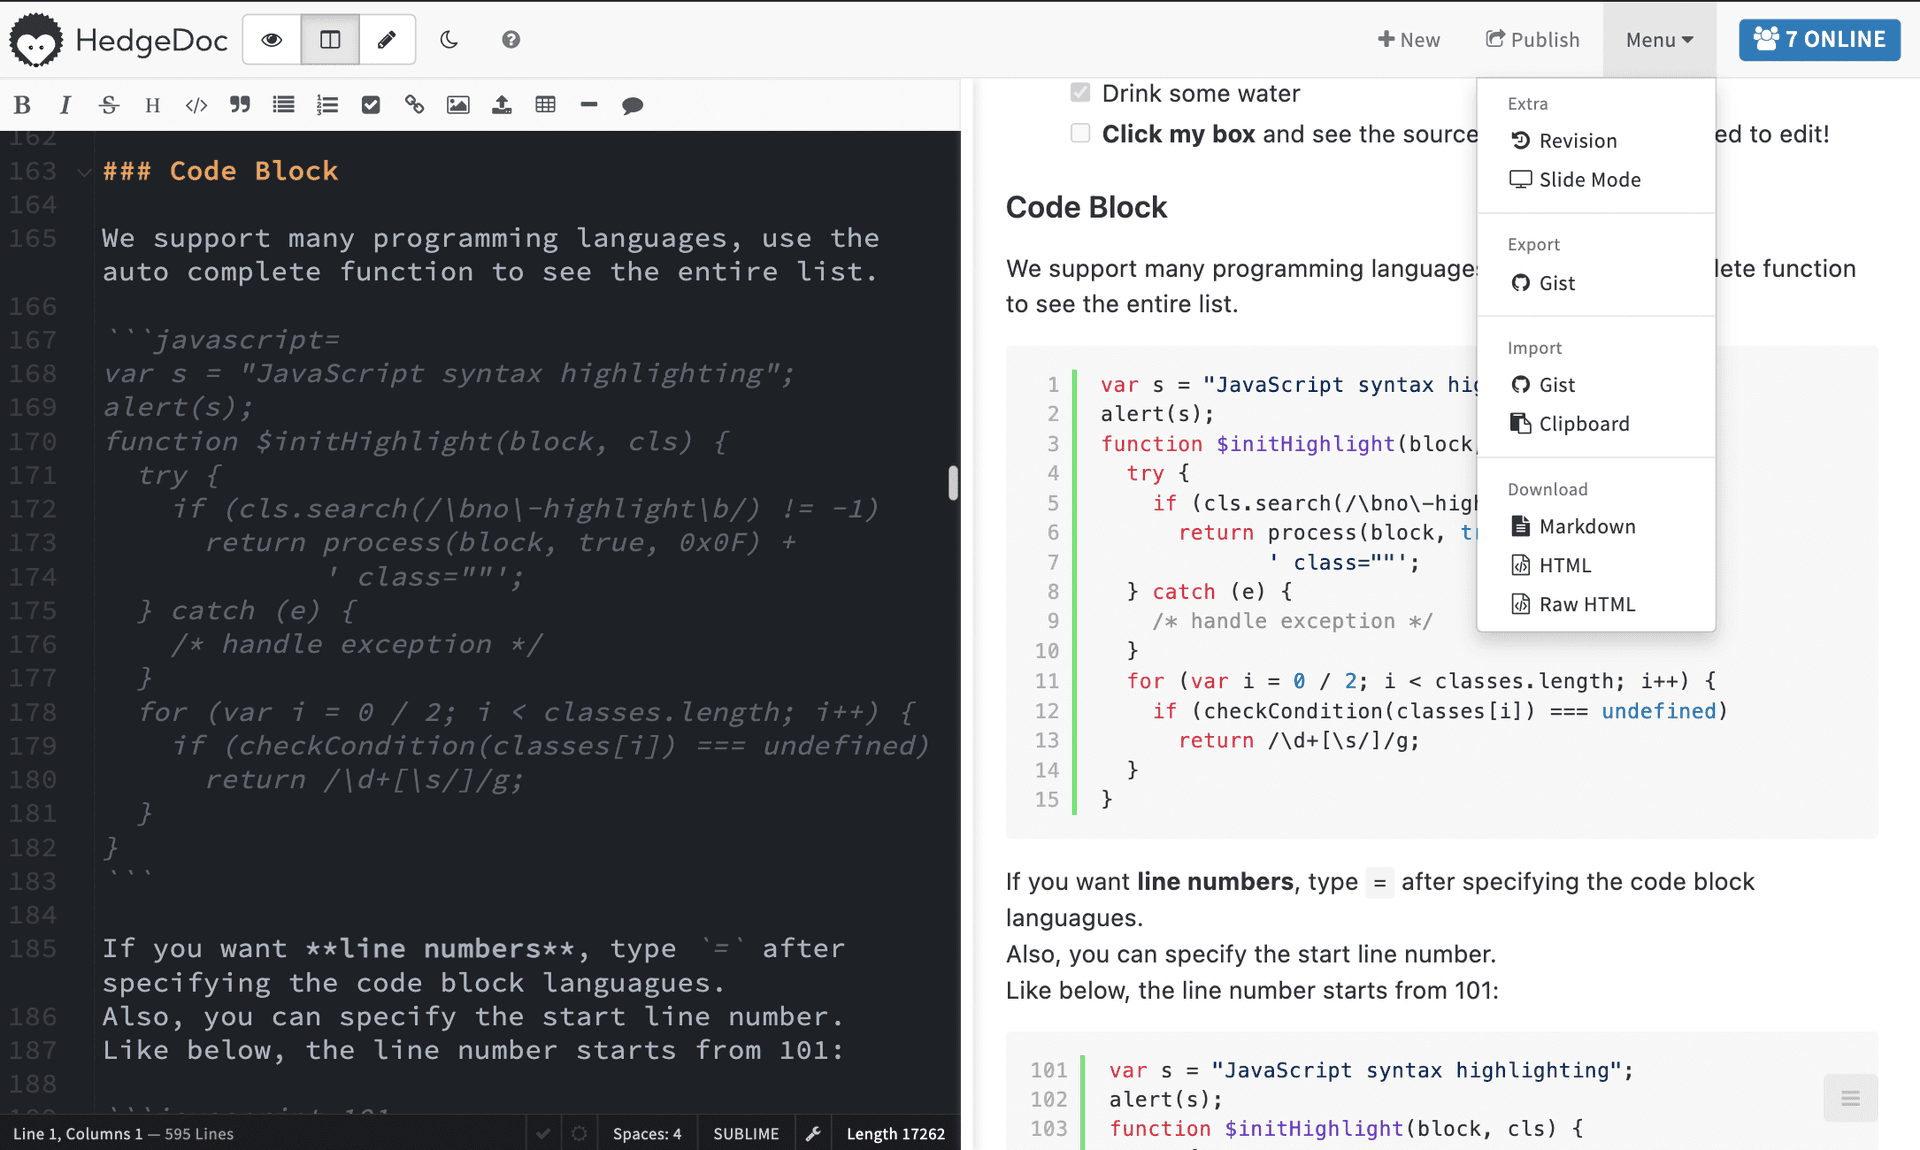This screenshot has width=1920, height=1150.
Task: Click the unordered list icon
Action: point(282,104)
